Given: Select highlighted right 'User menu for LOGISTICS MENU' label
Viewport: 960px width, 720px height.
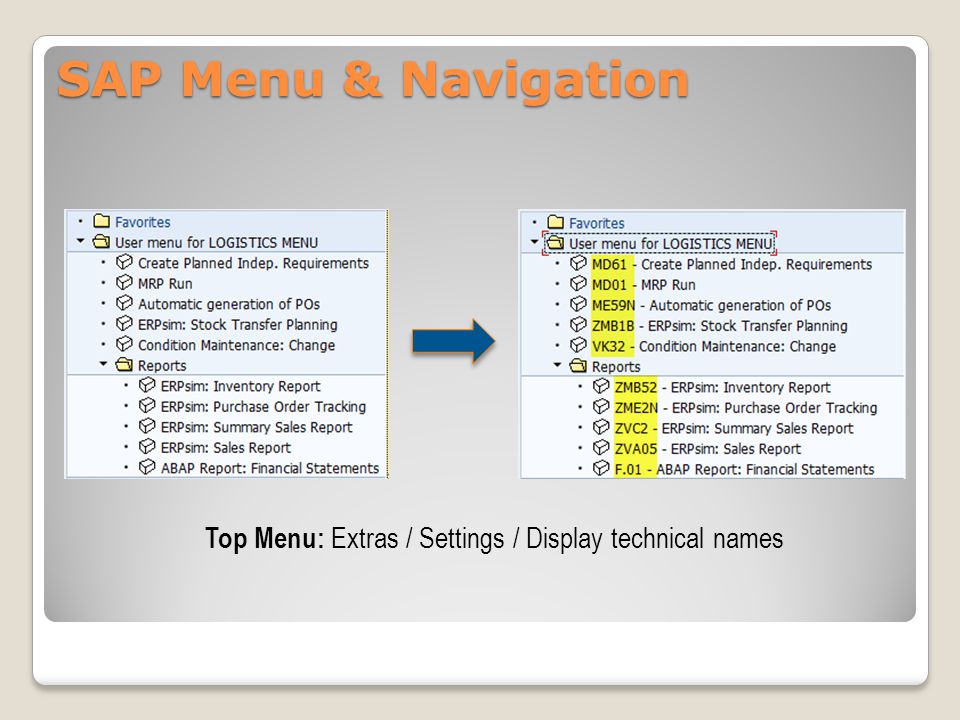Looking at the screenshot, I should [x=670, y=244].
